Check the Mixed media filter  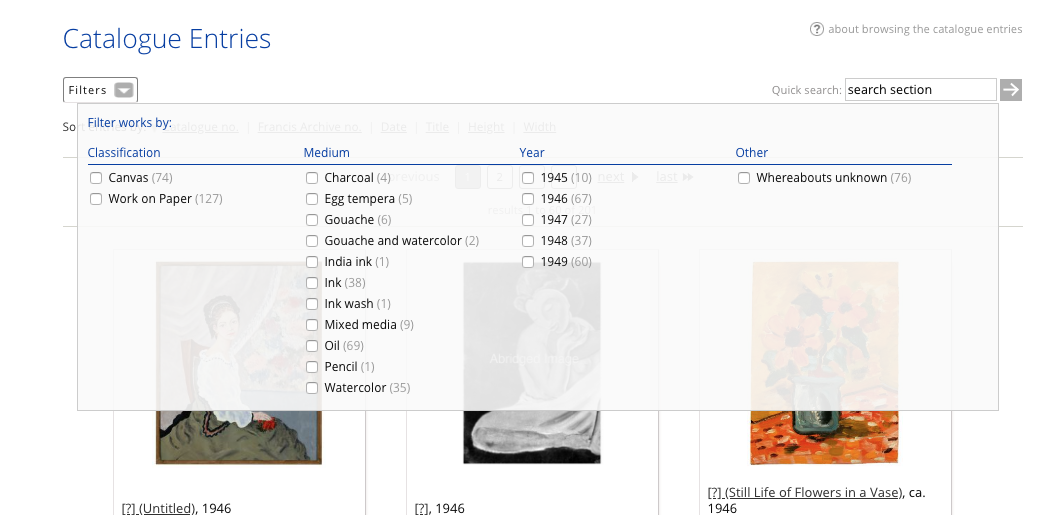tap(312, 325)
